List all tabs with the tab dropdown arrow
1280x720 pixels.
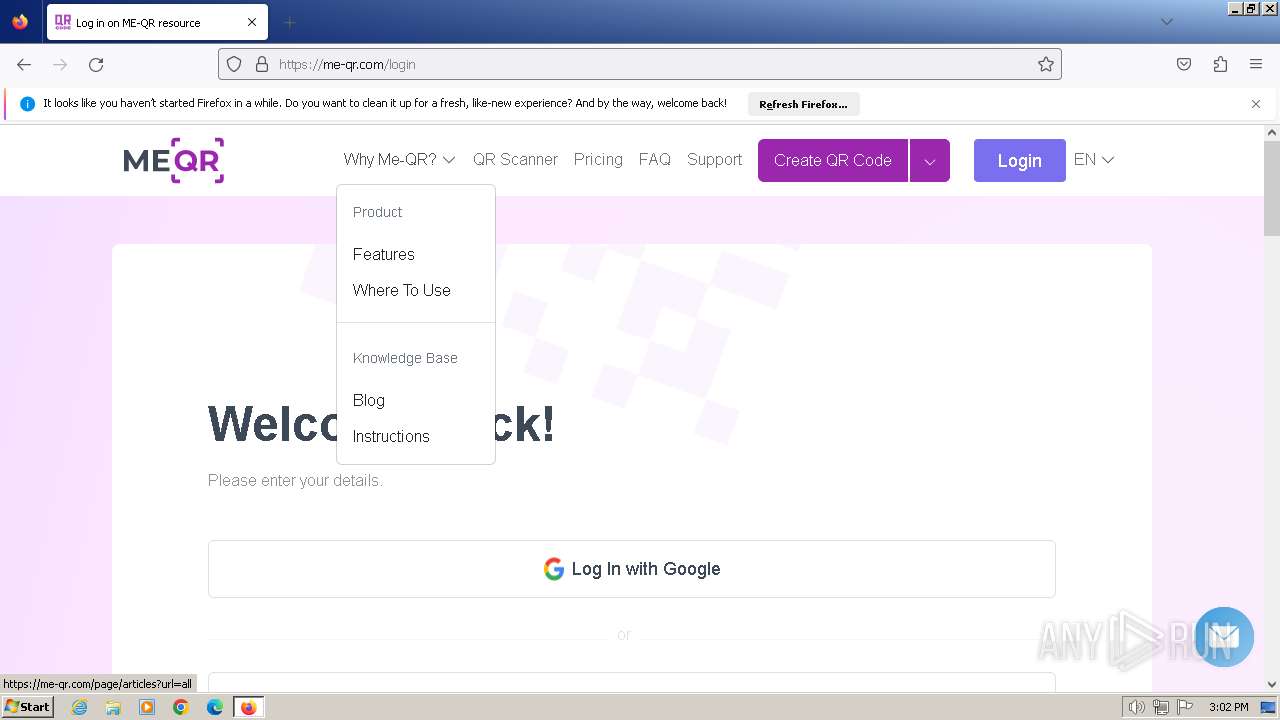[1166, 22]
